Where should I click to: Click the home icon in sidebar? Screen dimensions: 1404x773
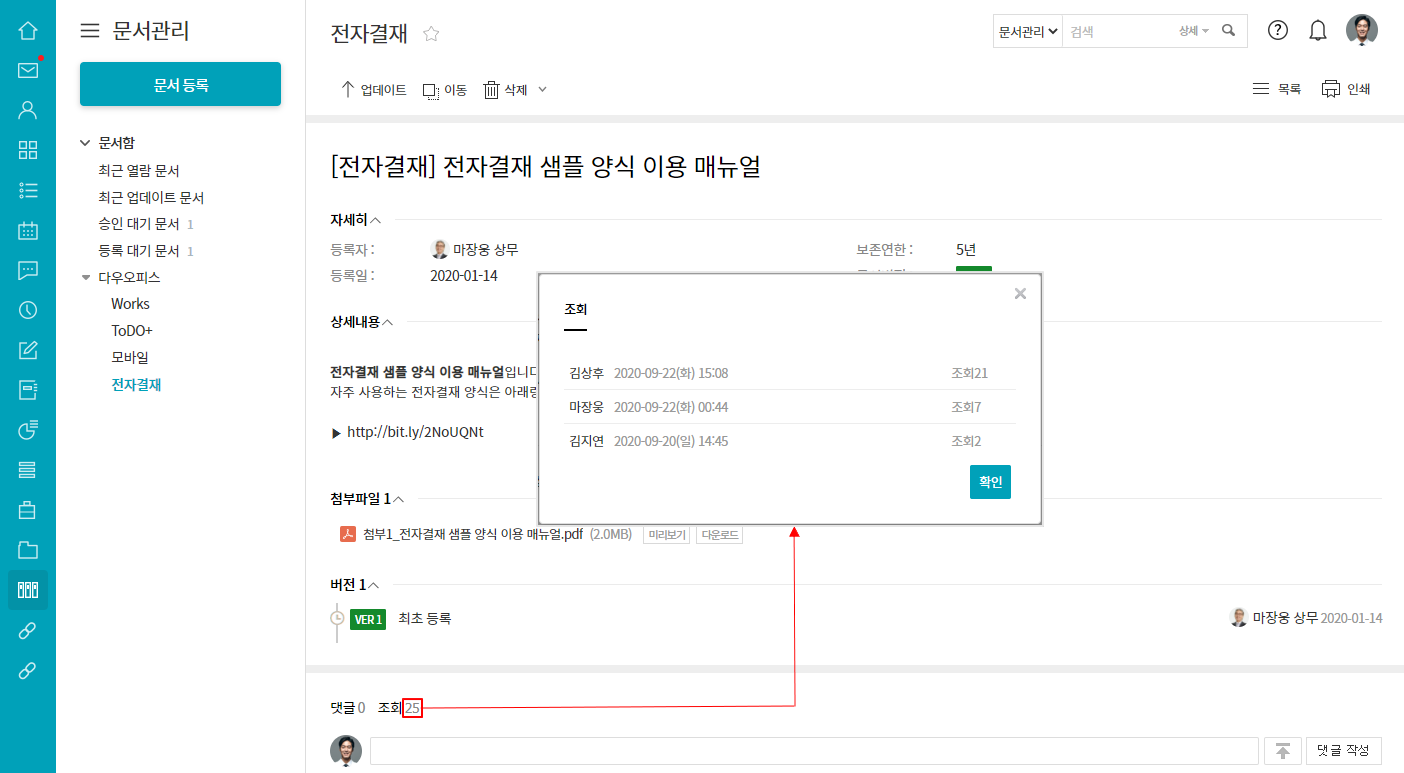tap(28, 30)
